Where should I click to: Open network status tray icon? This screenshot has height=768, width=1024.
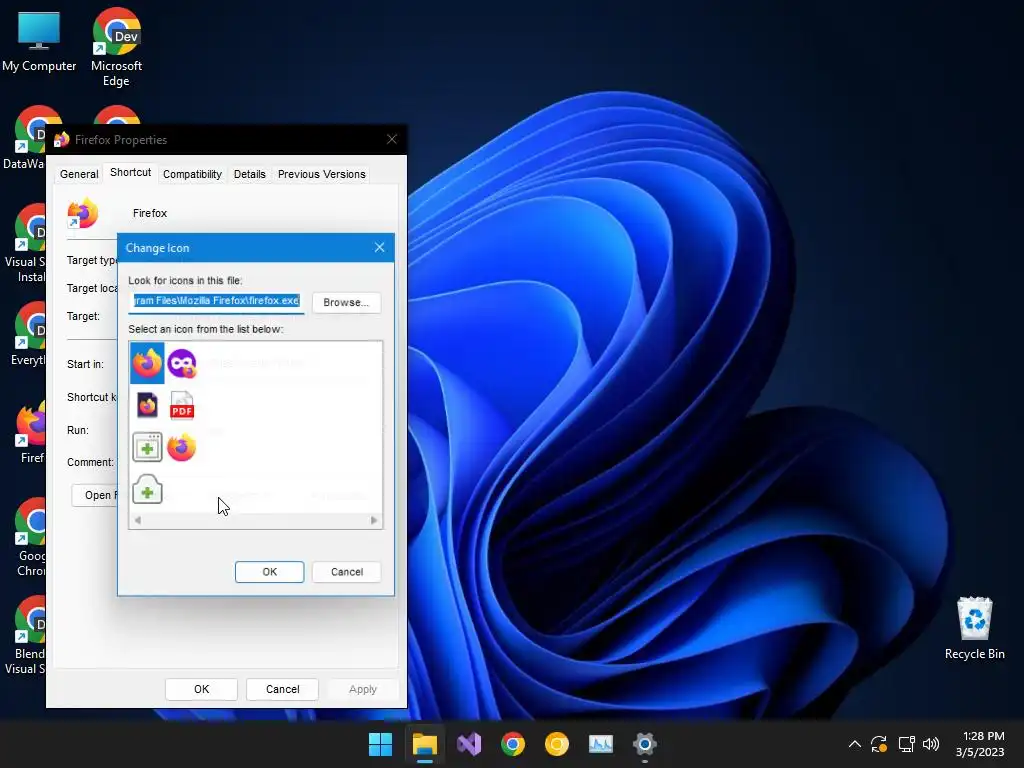point(906,744)
